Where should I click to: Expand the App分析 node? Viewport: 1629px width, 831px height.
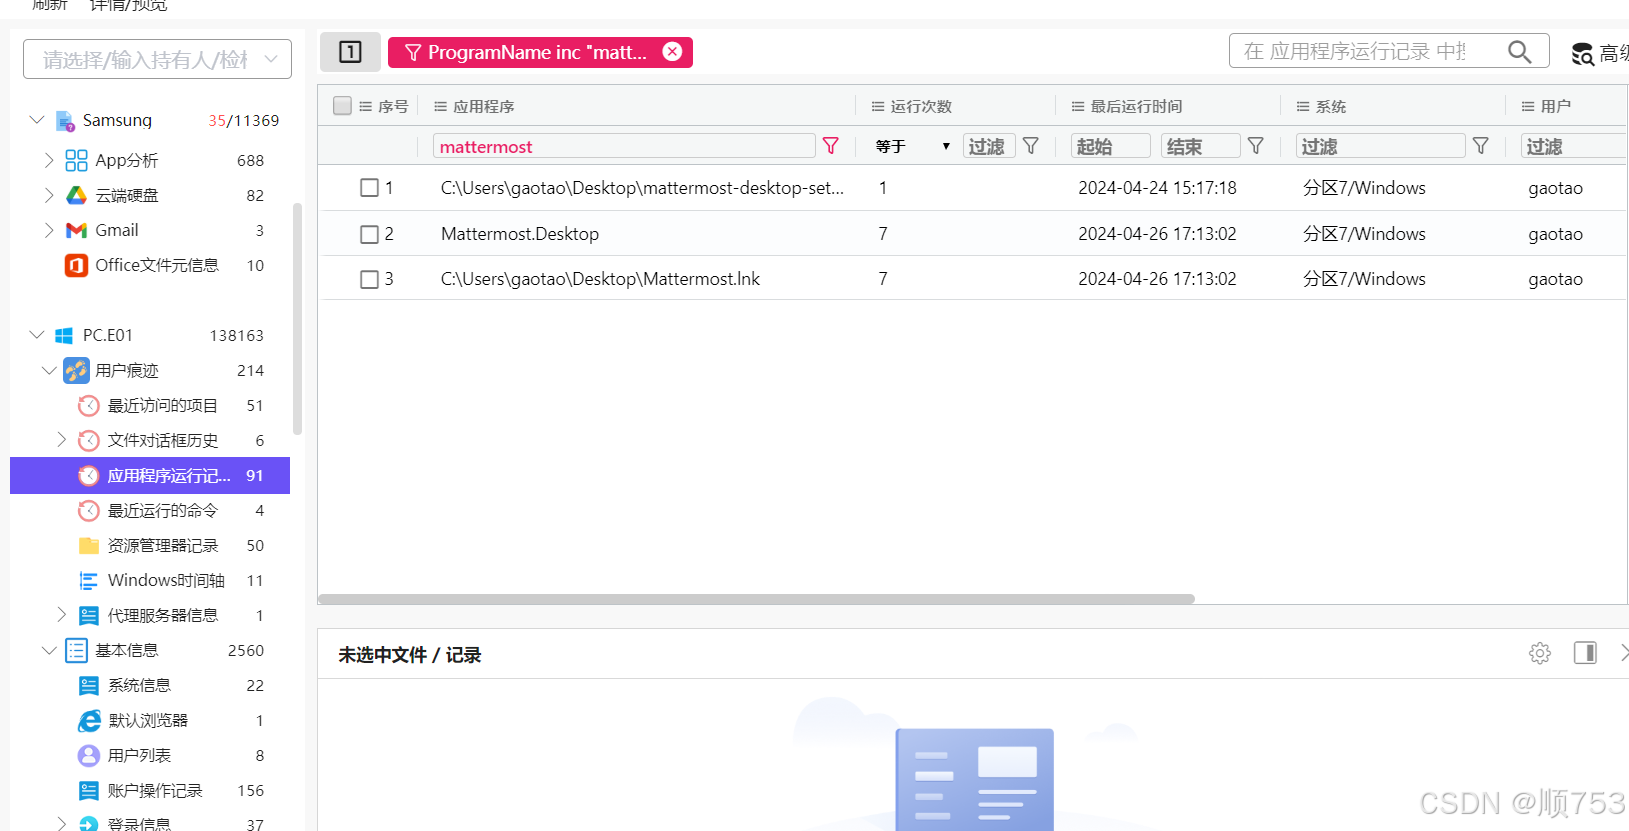[49, 160]
